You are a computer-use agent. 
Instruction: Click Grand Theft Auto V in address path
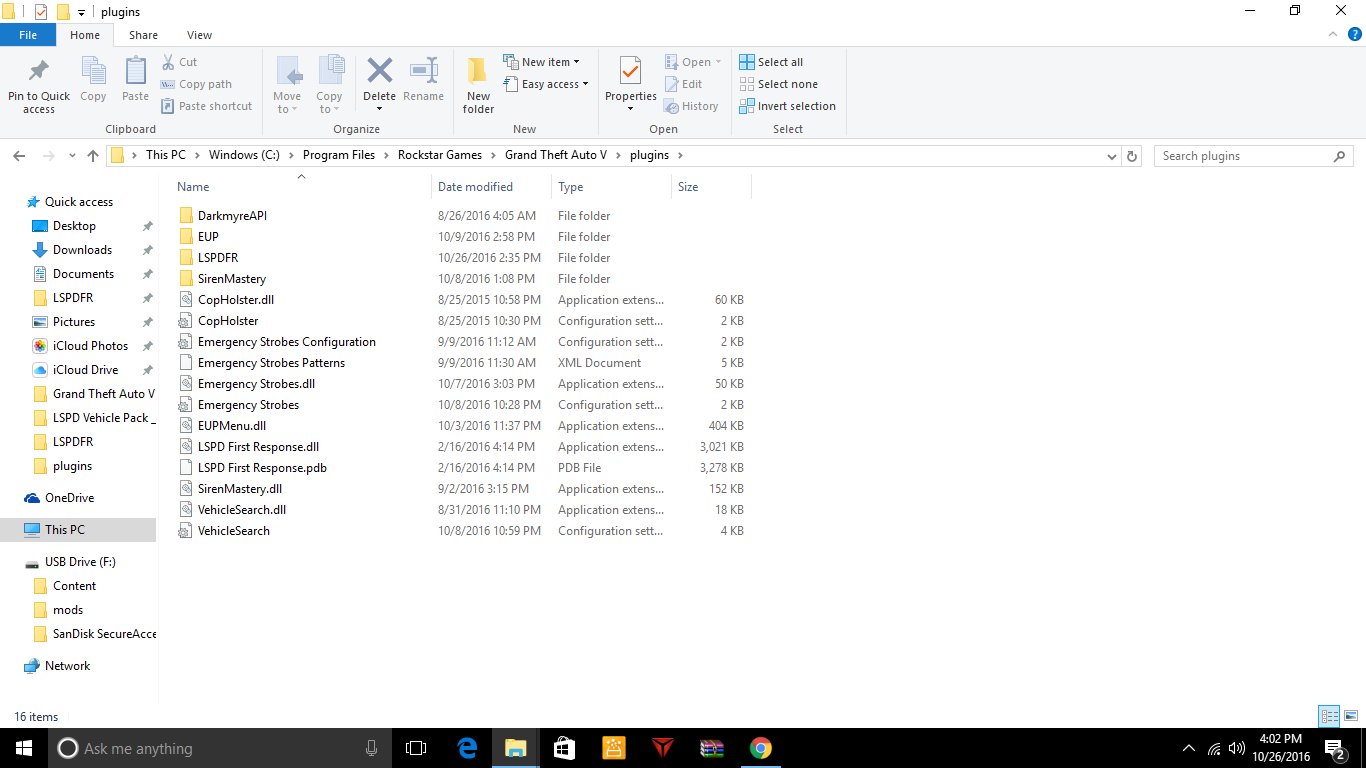point(558,155)
